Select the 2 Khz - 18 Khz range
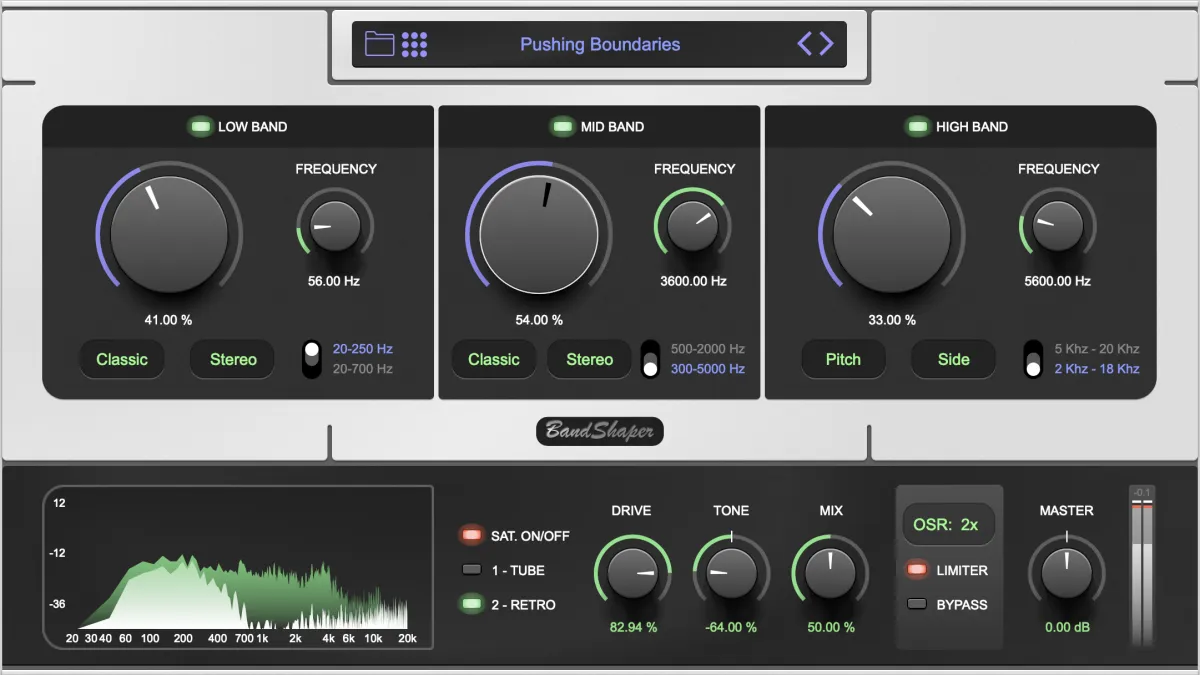Screen dimensions: 1200x675 (1097, 369)
